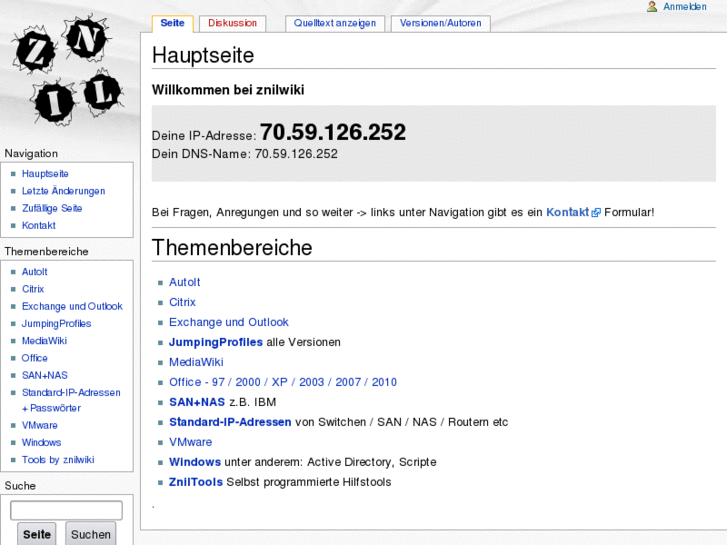Open Office - 97 / 2000 / XP link

click(283, 382)
